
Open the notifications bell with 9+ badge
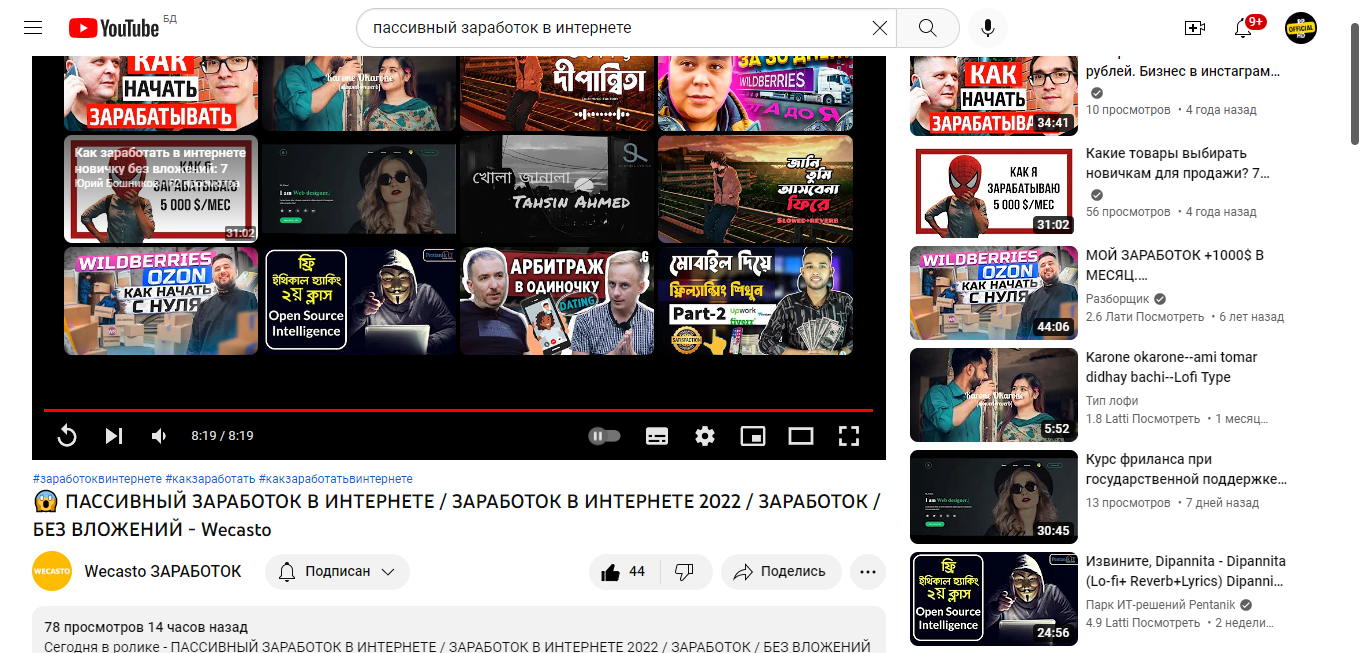pyautogui.click(x=1243, y=28)
